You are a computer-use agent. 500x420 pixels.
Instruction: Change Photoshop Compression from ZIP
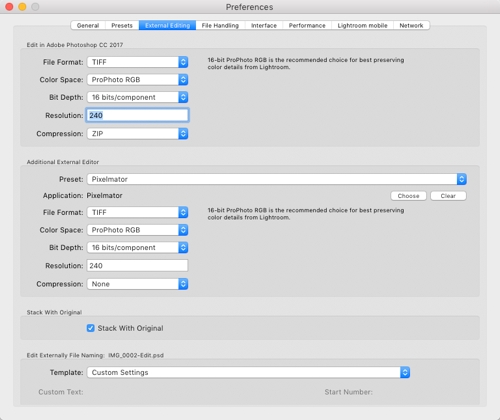pyautogui.click(x=137, y=134)
